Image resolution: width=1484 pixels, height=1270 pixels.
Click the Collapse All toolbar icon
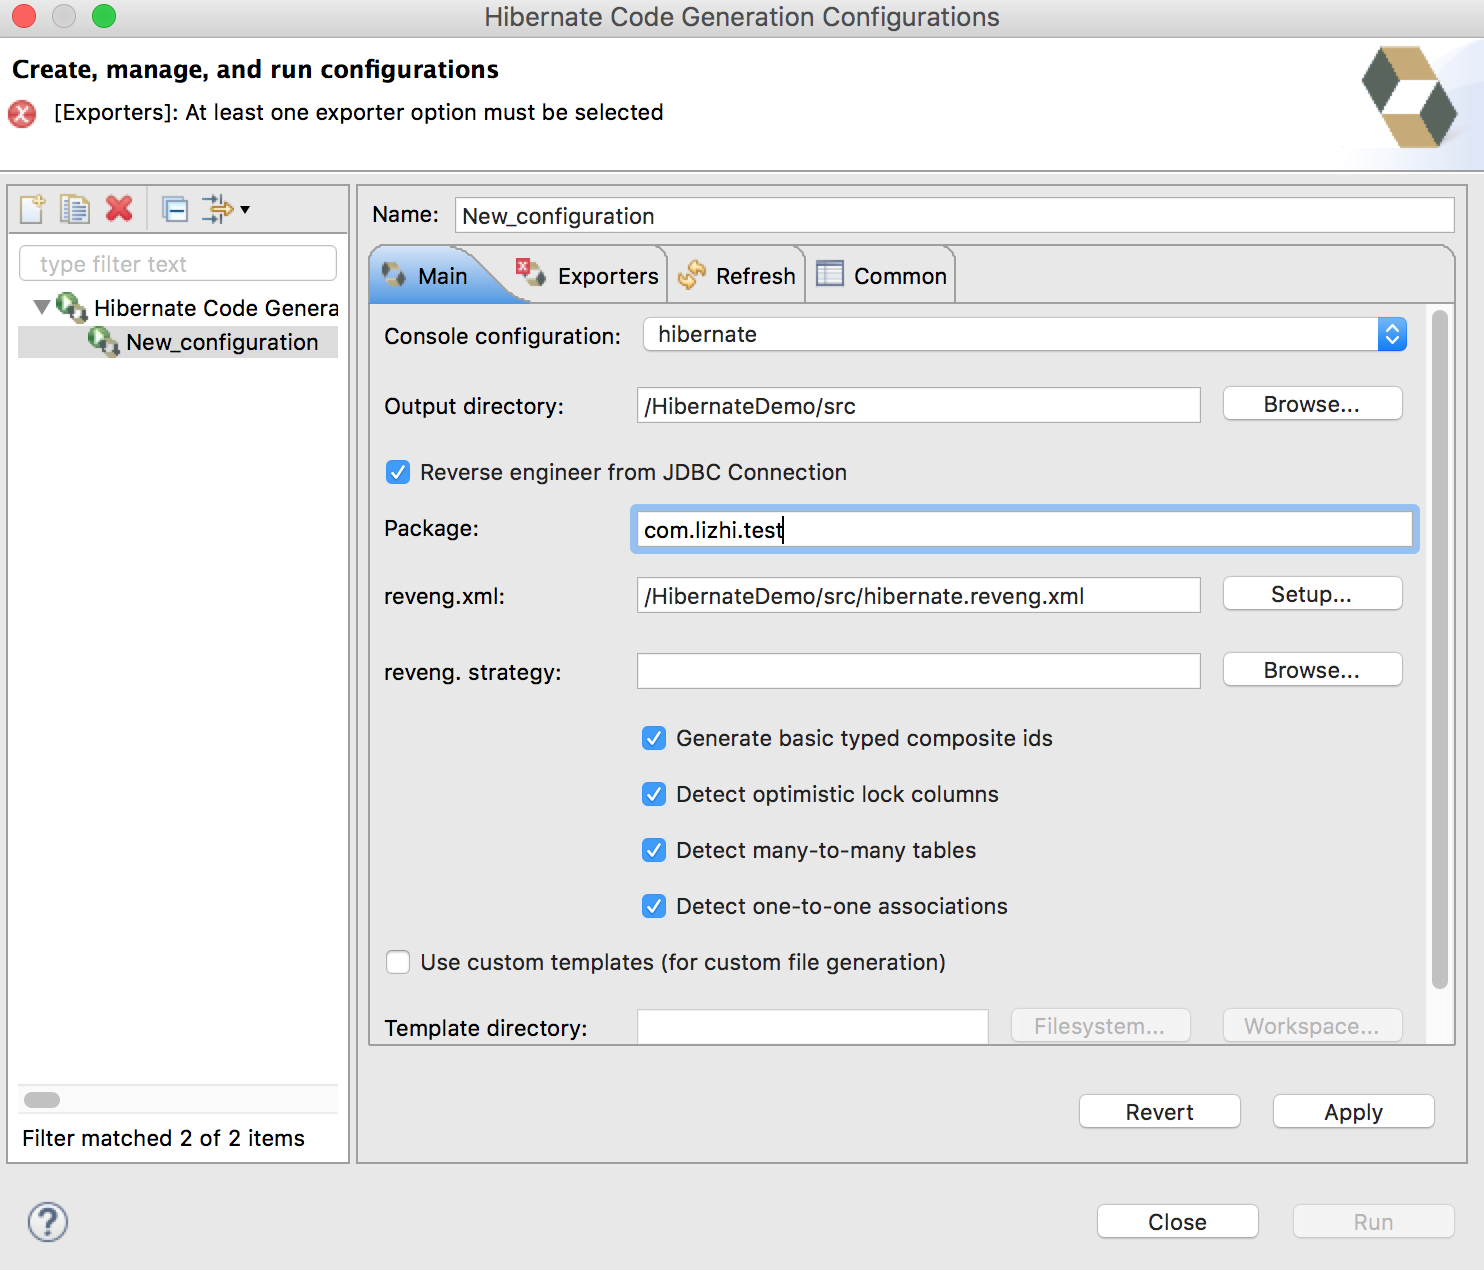coord(175,209)
